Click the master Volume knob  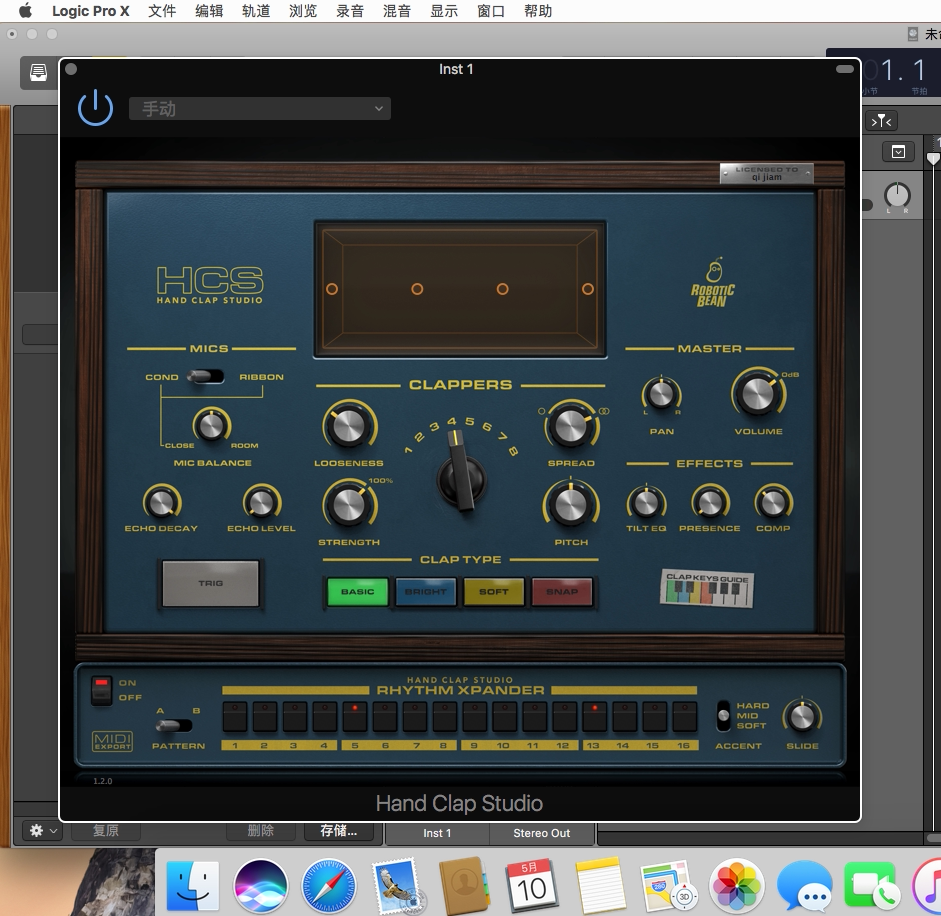tap(758, 394)
